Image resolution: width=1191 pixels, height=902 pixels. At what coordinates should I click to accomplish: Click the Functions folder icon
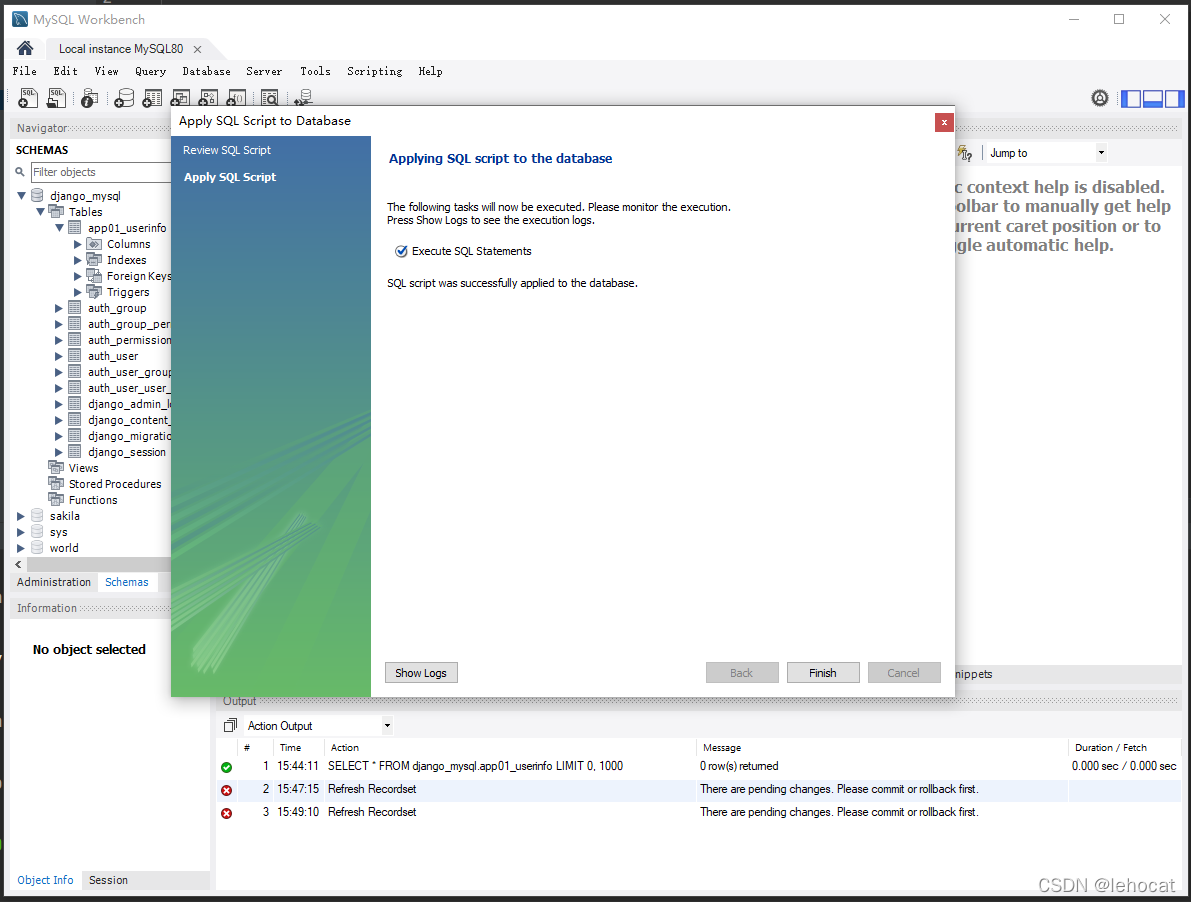coord(56,500)
